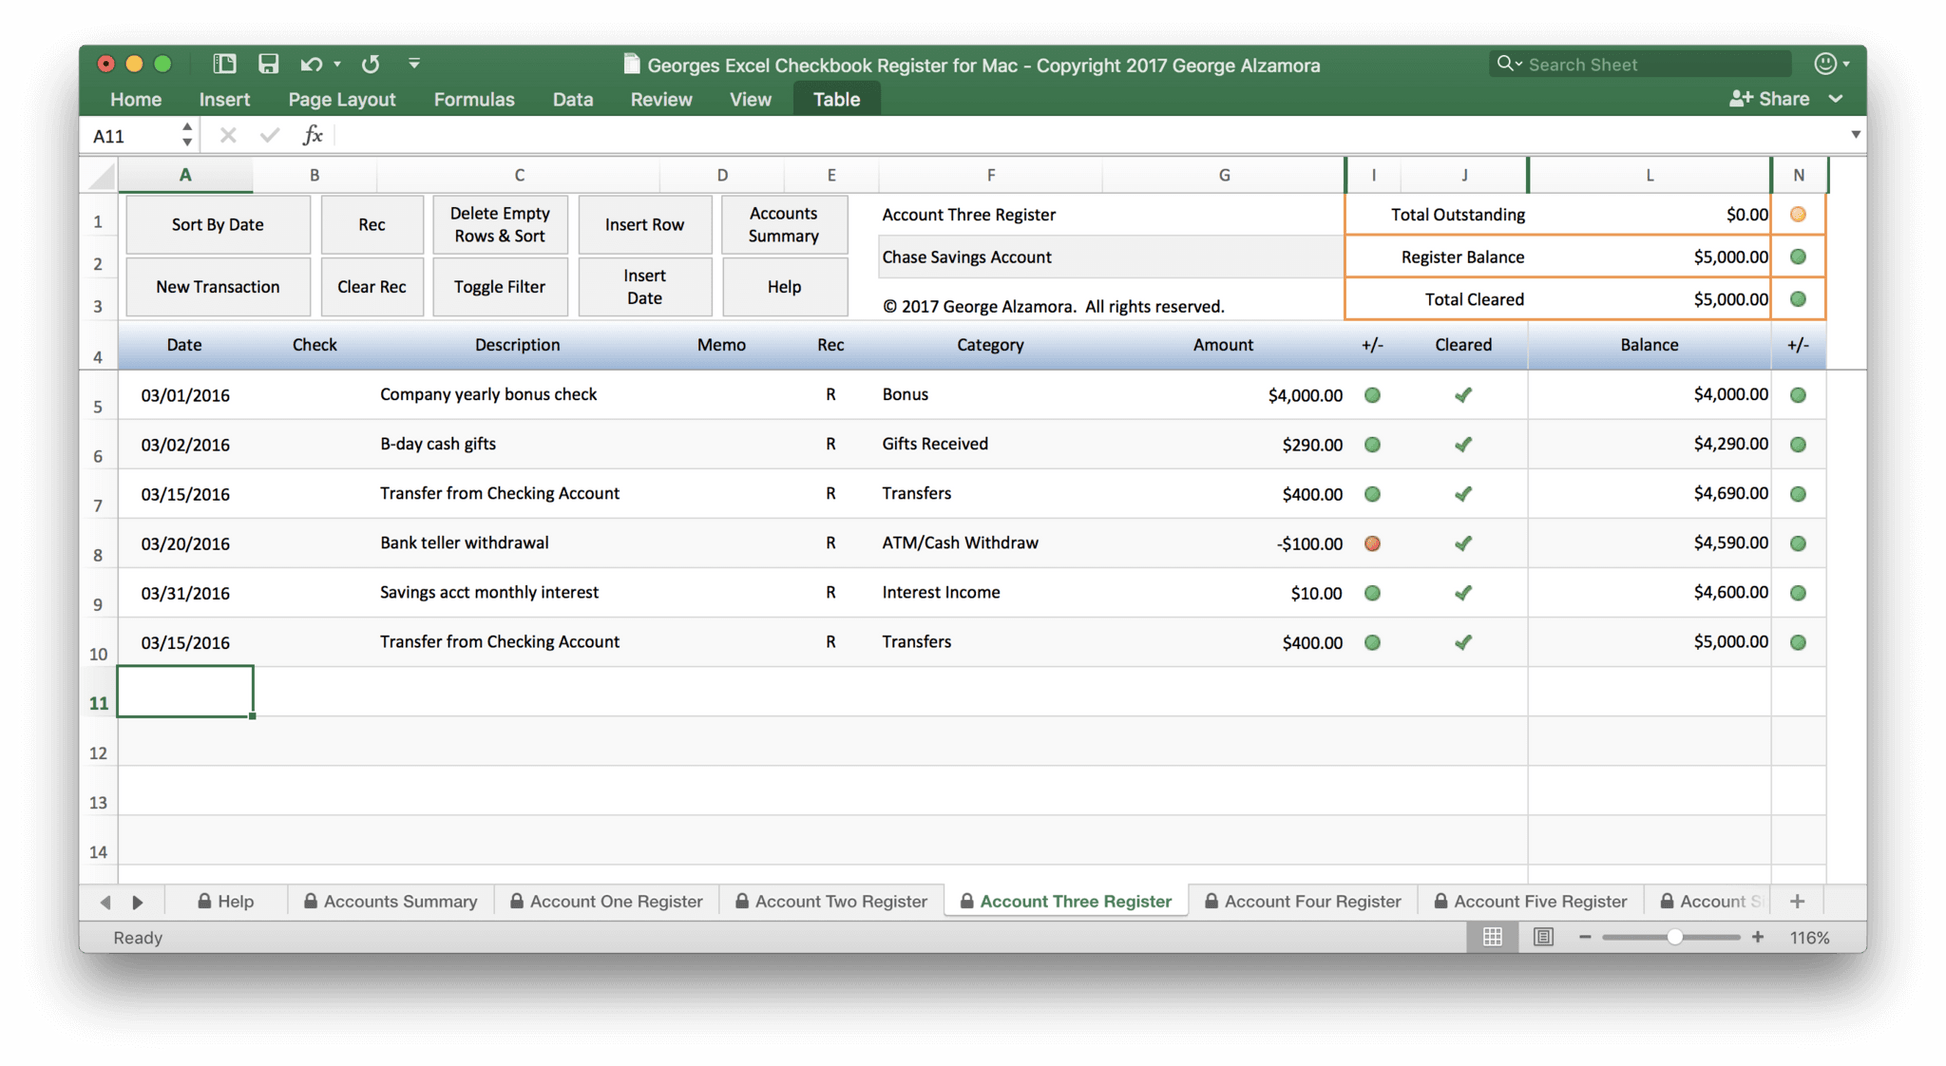Open the Formula Builder fx icon

313,134
